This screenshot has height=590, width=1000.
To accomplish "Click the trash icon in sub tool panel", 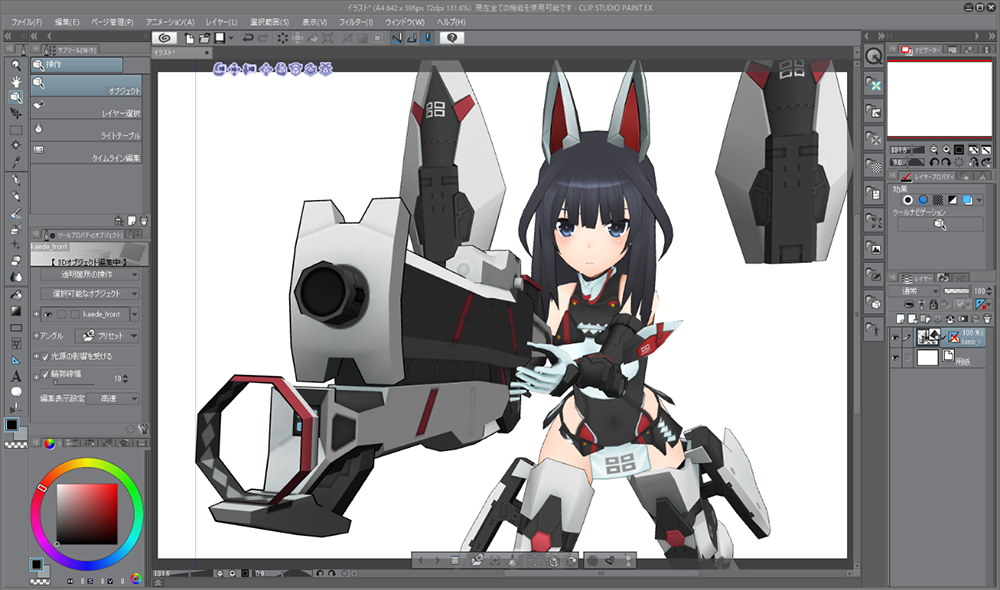I will 143,221.
